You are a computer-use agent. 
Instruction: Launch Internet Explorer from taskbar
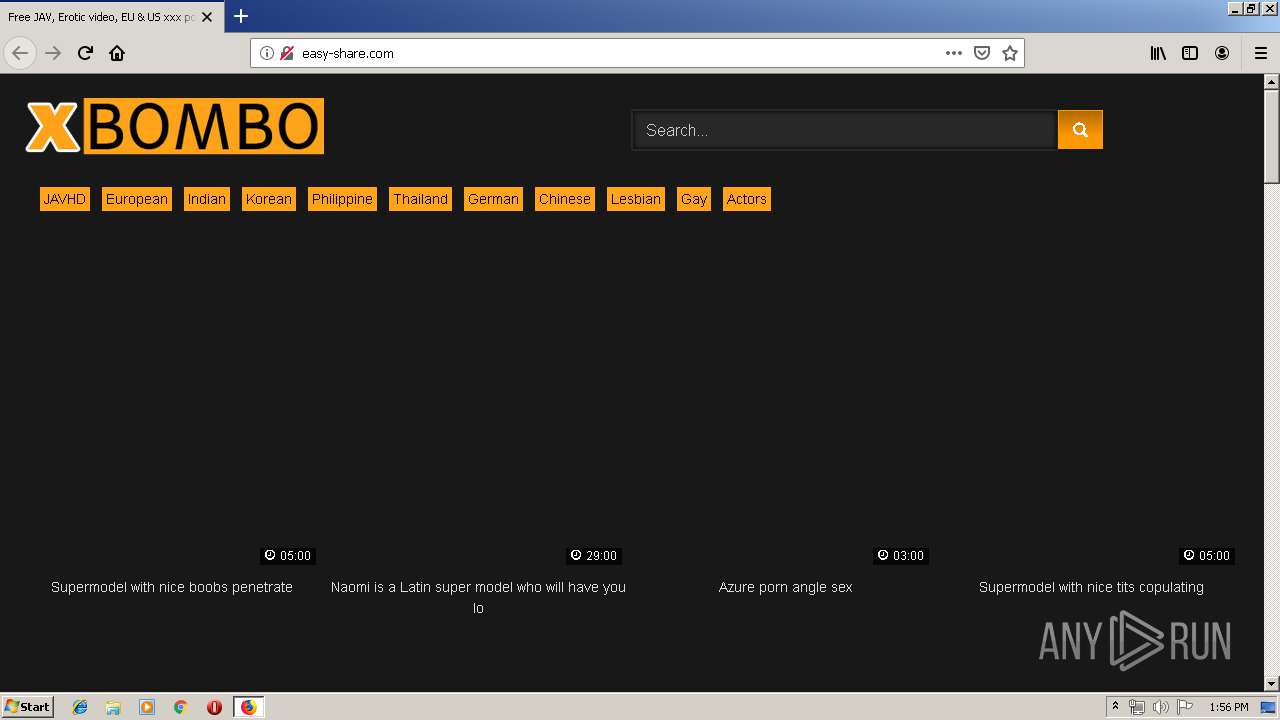pos(80,707)
